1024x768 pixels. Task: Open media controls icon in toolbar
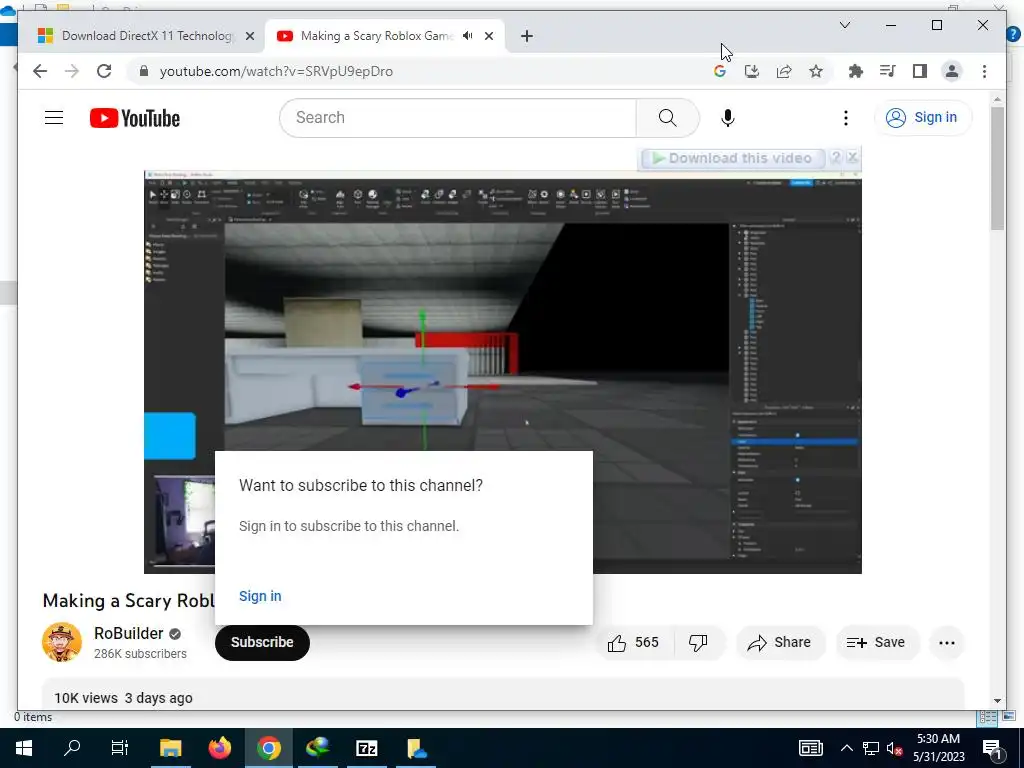click(x=888, y=71)
